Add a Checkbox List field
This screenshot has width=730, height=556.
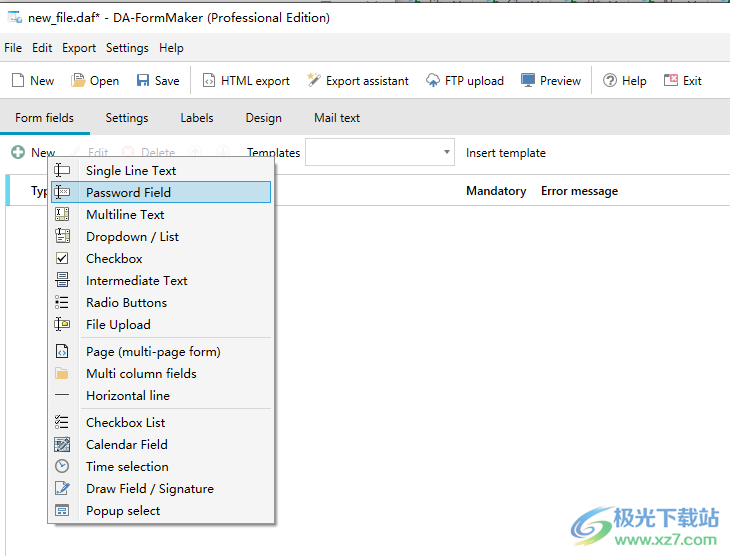pos(125,423)
